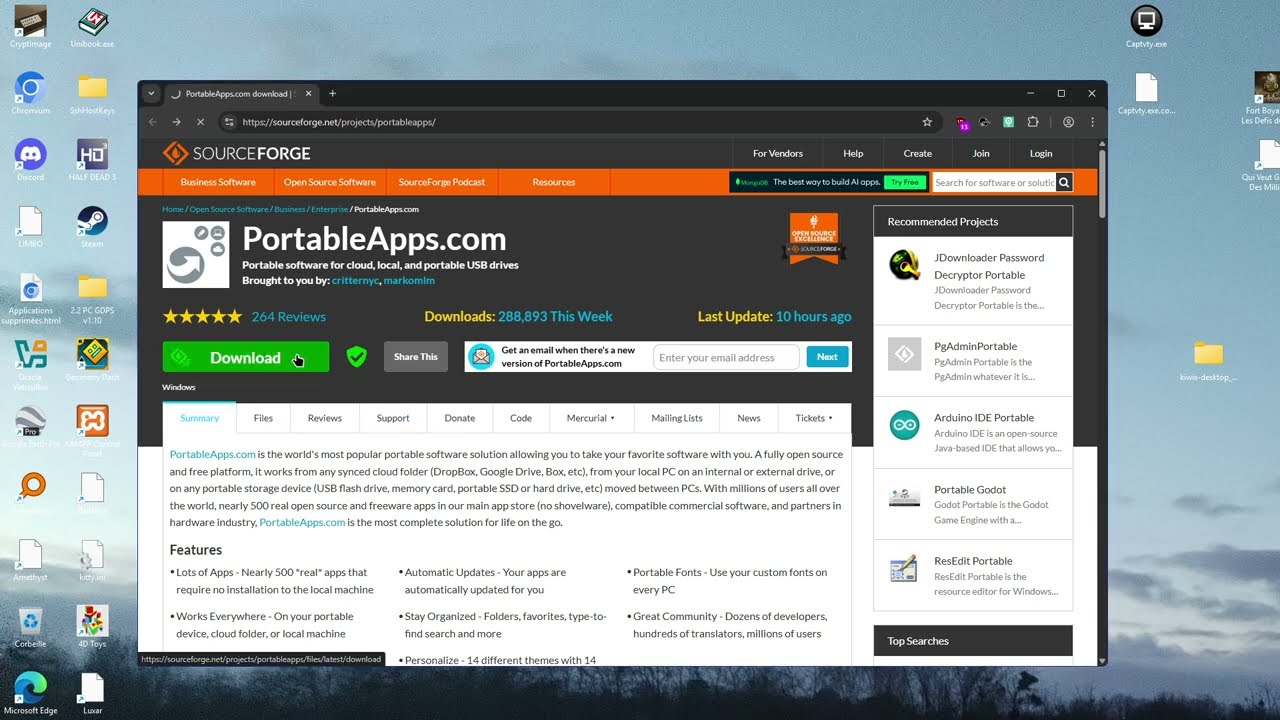Switch to the Summary tab
Screen dimensions: 1280x720
tap(199, 418)
